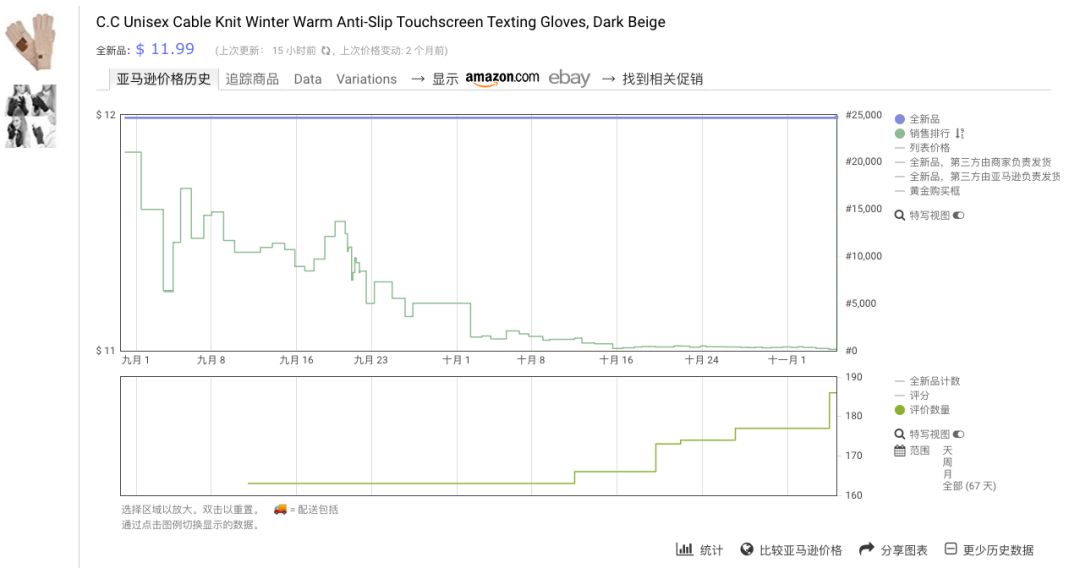
Task: Select the 周 range option
Action: tap(947, 462)
